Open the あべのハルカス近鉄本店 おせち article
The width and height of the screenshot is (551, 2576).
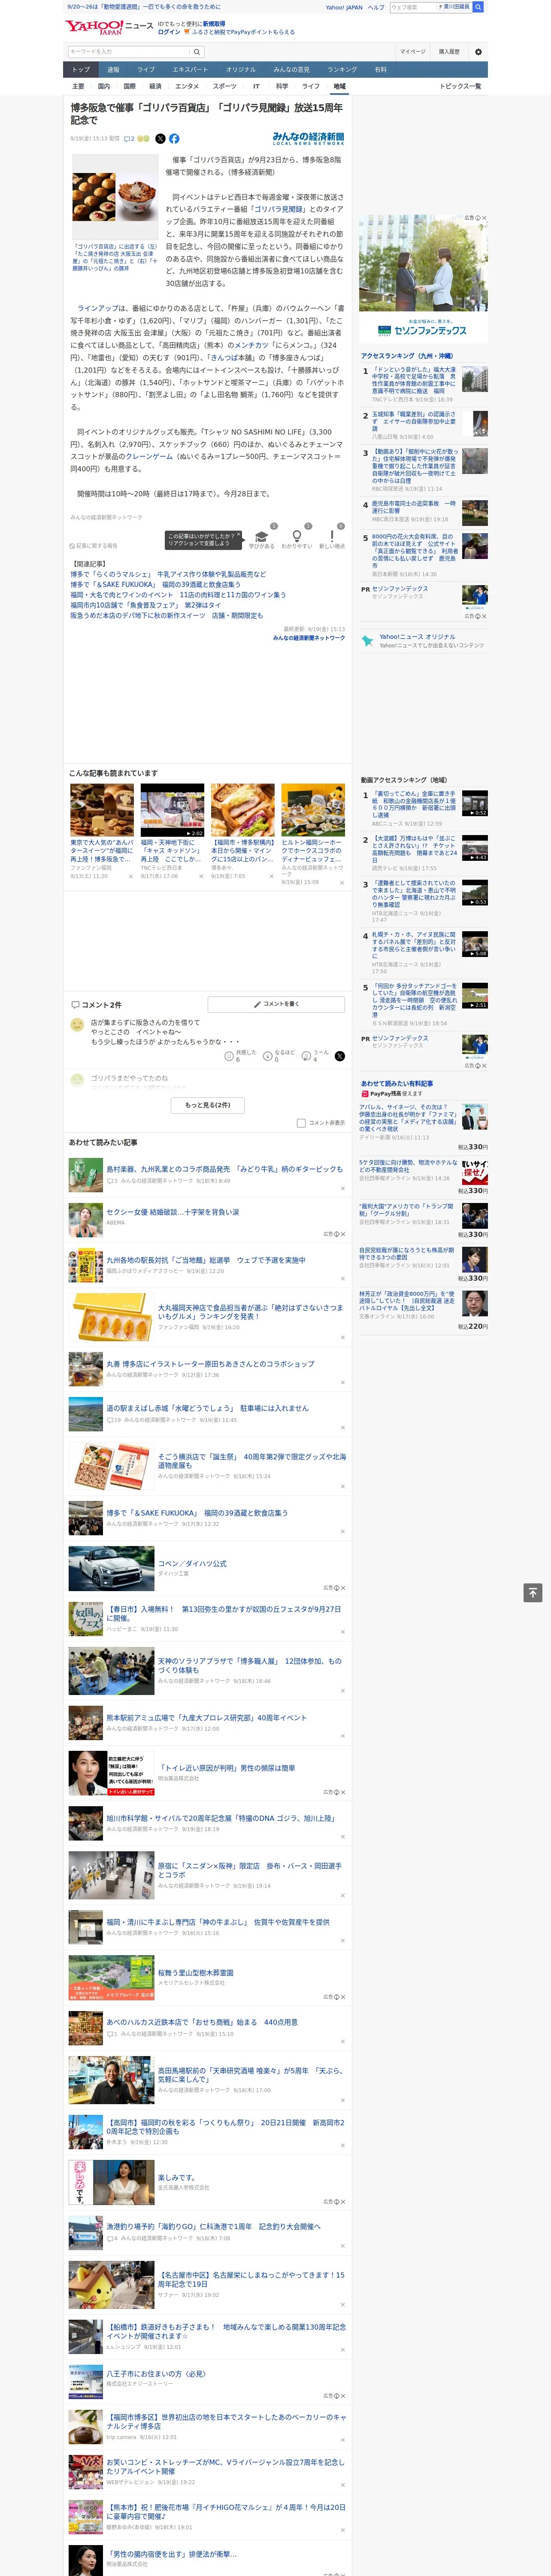coord(202,2022)
